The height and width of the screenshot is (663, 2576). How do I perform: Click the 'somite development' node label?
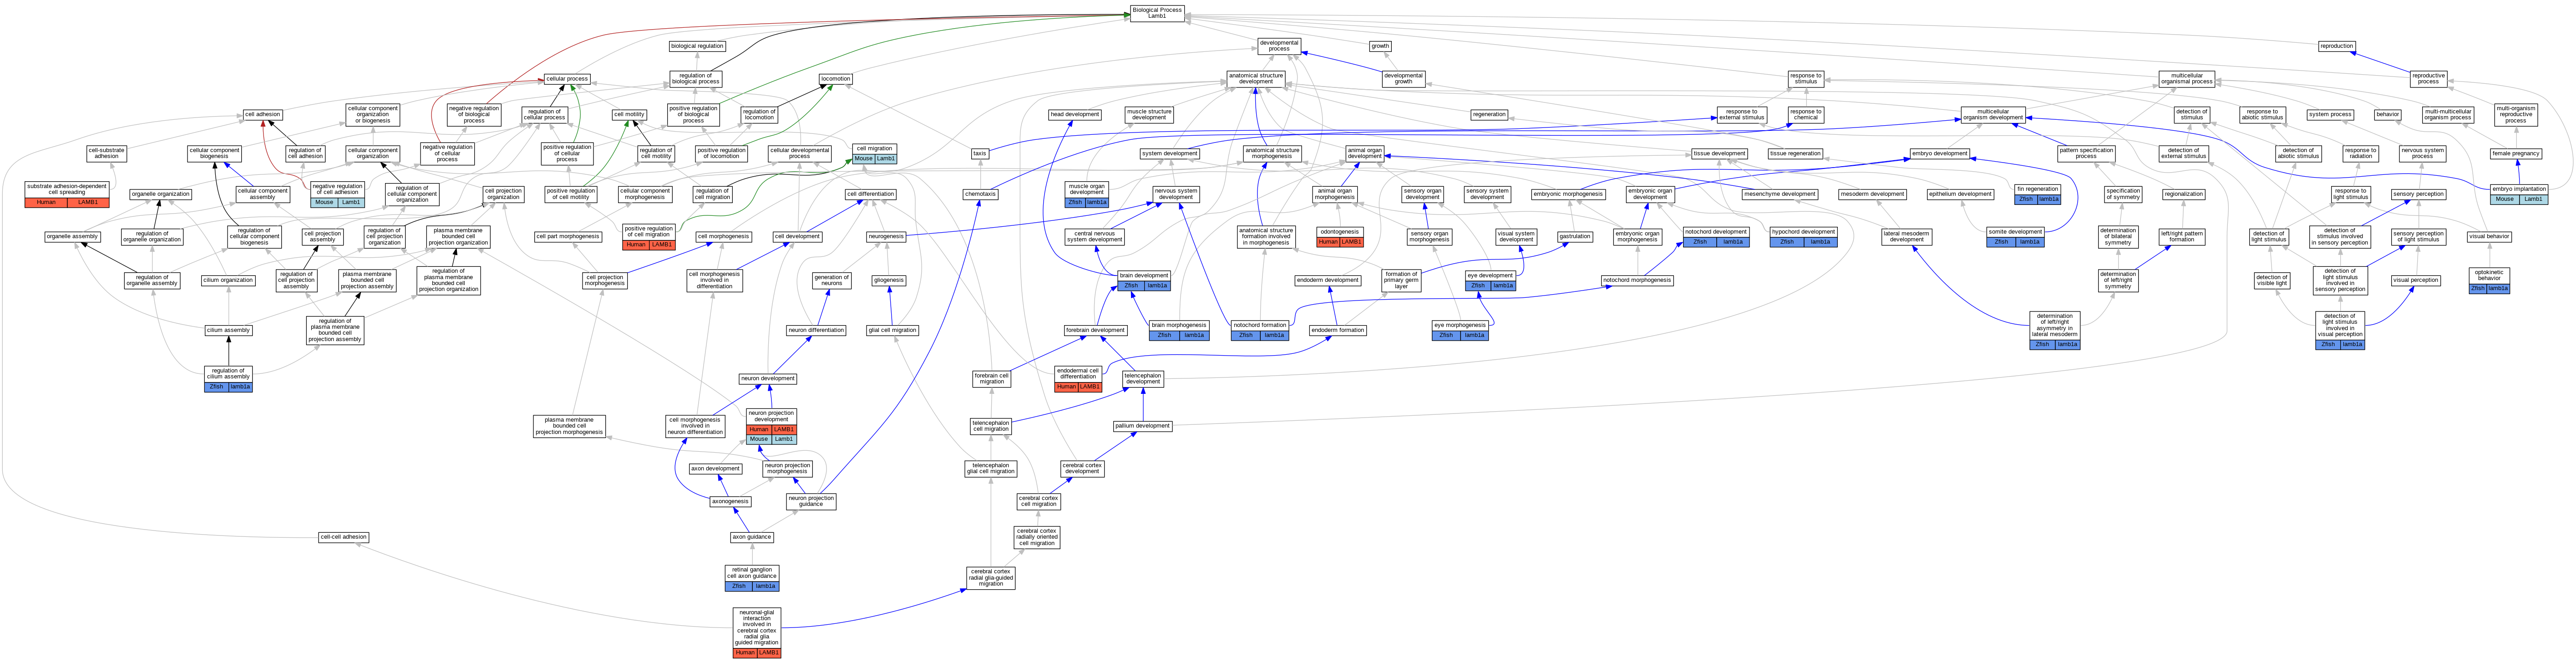click(x=2015, y=232)
